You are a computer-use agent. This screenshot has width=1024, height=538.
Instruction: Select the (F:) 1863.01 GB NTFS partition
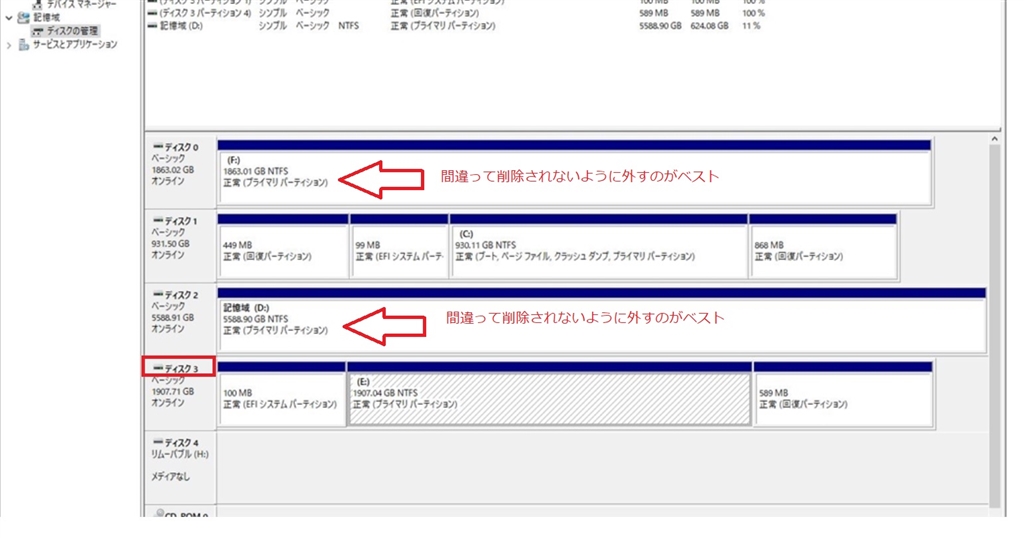(574, 178)
